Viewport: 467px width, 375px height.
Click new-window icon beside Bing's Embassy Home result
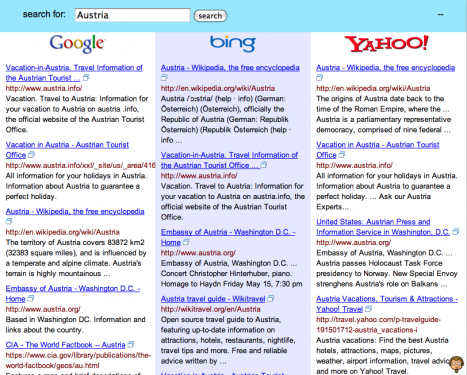(x=186, y=242)
